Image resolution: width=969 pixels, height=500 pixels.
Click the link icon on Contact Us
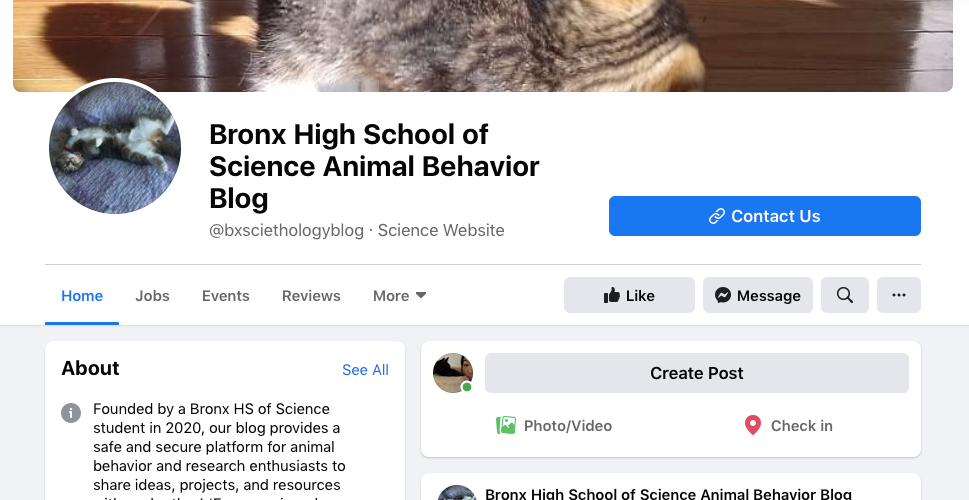[x=716, y=216]
